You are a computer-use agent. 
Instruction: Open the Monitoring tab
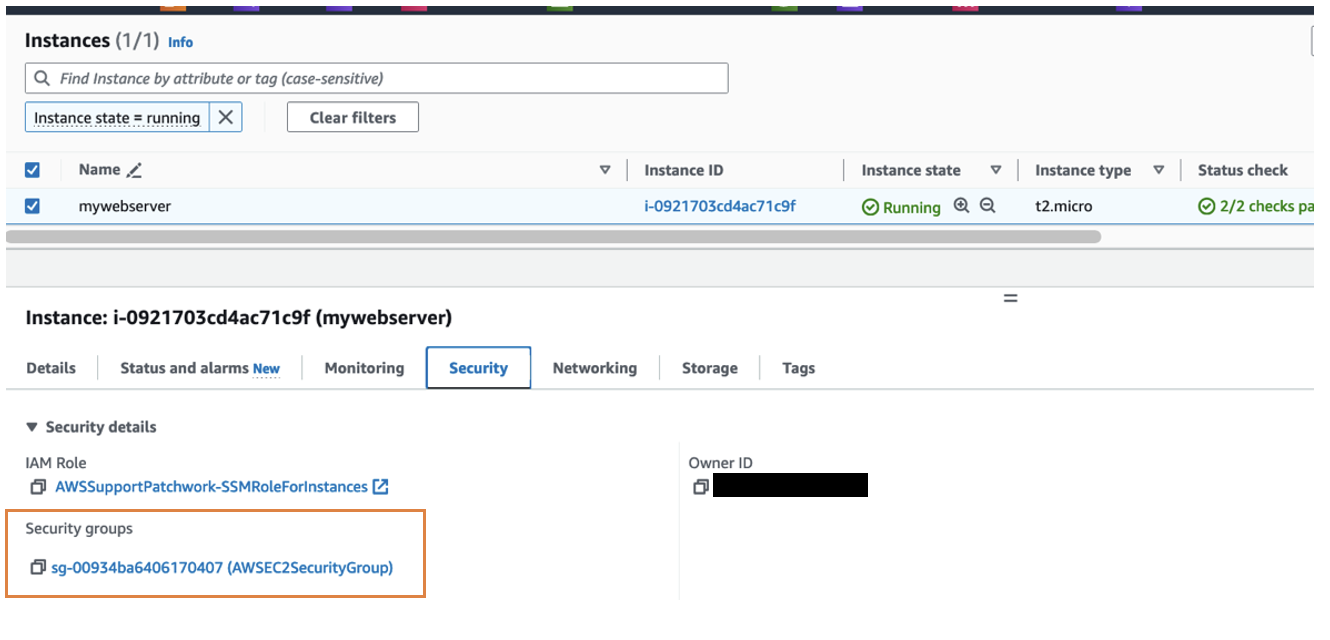point(364,367)
